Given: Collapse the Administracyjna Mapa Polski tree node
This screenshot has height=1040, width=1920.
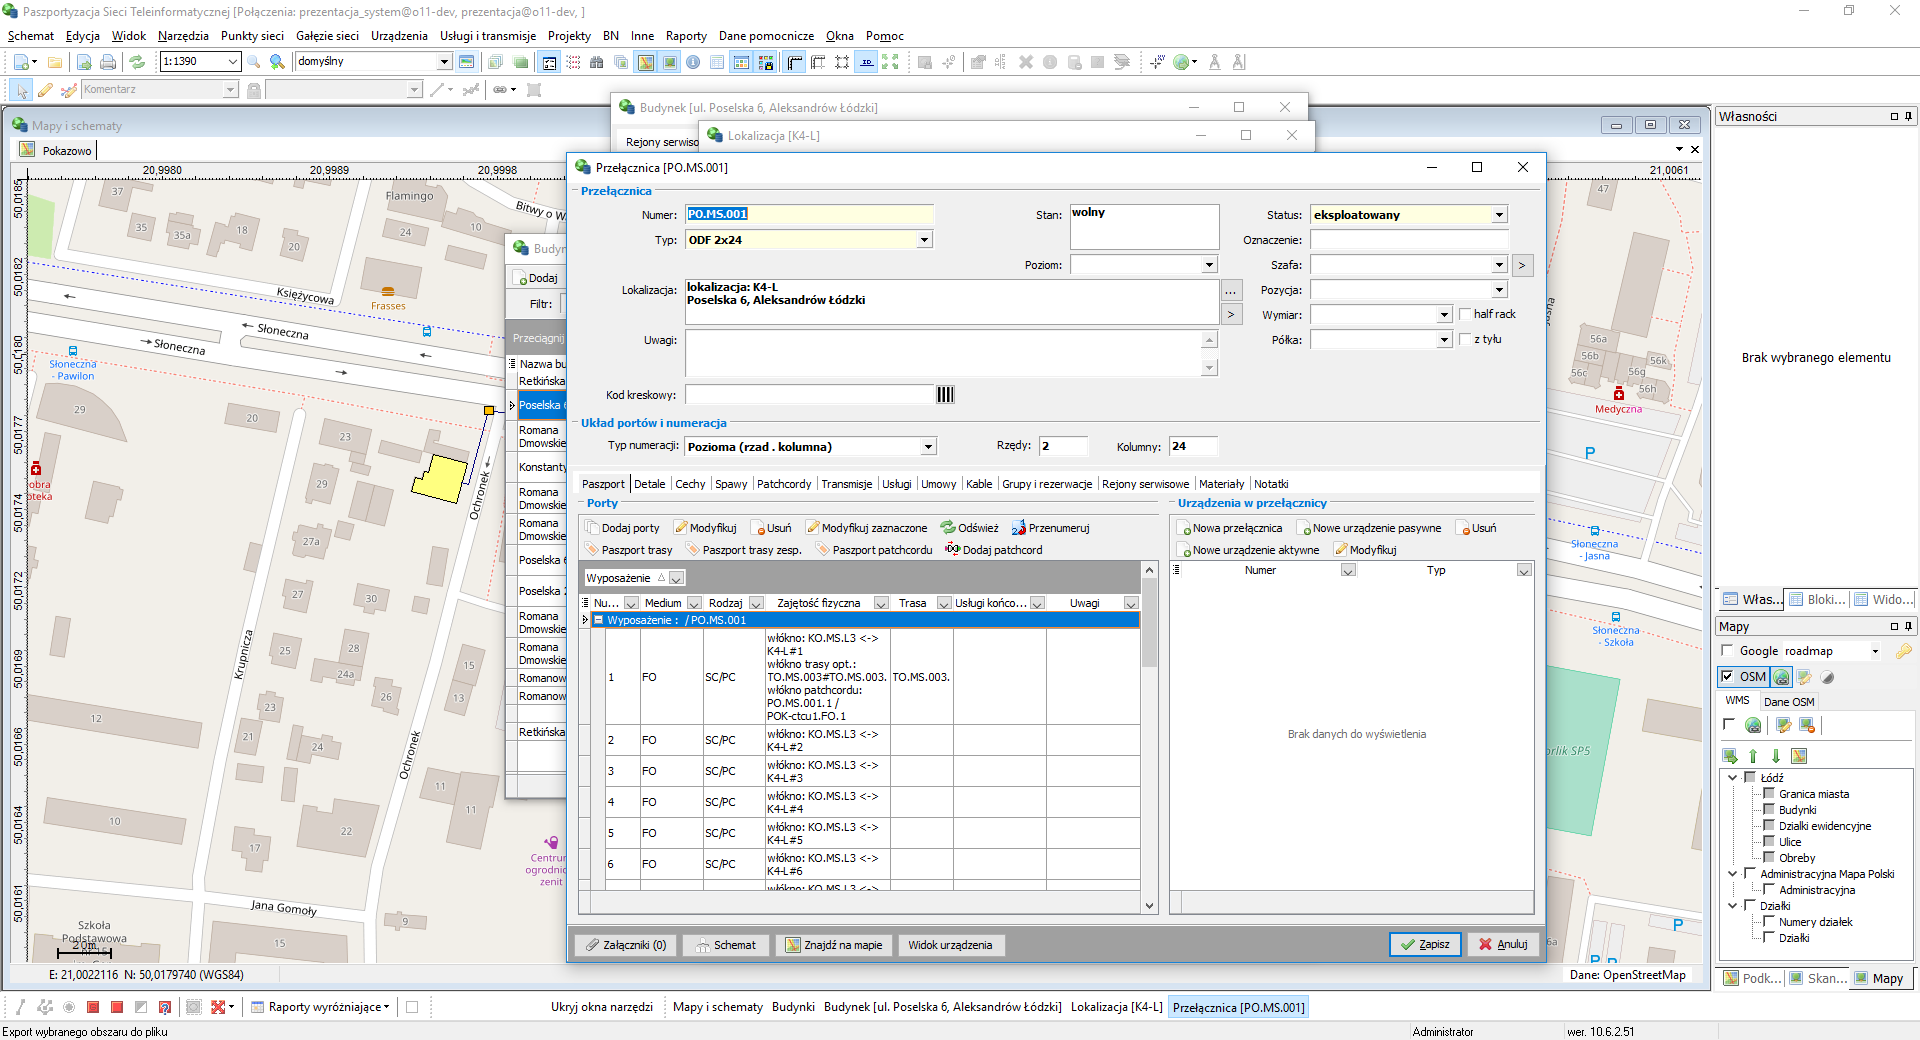Looking at the screenshot, I should coord(1733,874).
